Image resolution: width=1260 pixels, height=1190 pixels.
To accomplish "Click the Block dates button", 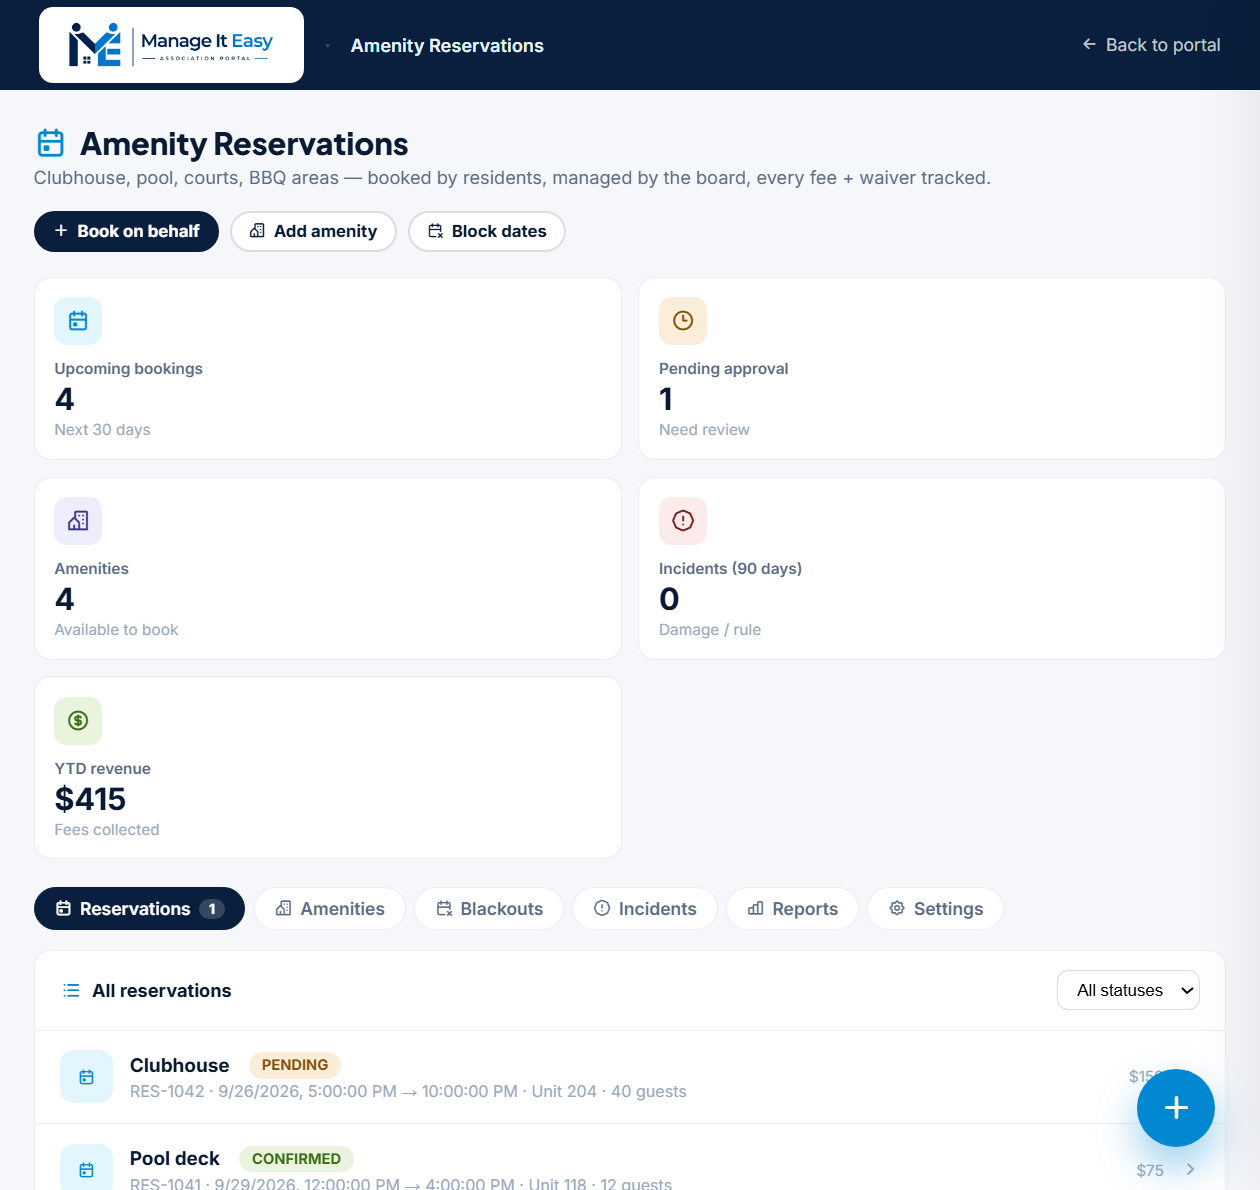I will [x=487, y=231].
